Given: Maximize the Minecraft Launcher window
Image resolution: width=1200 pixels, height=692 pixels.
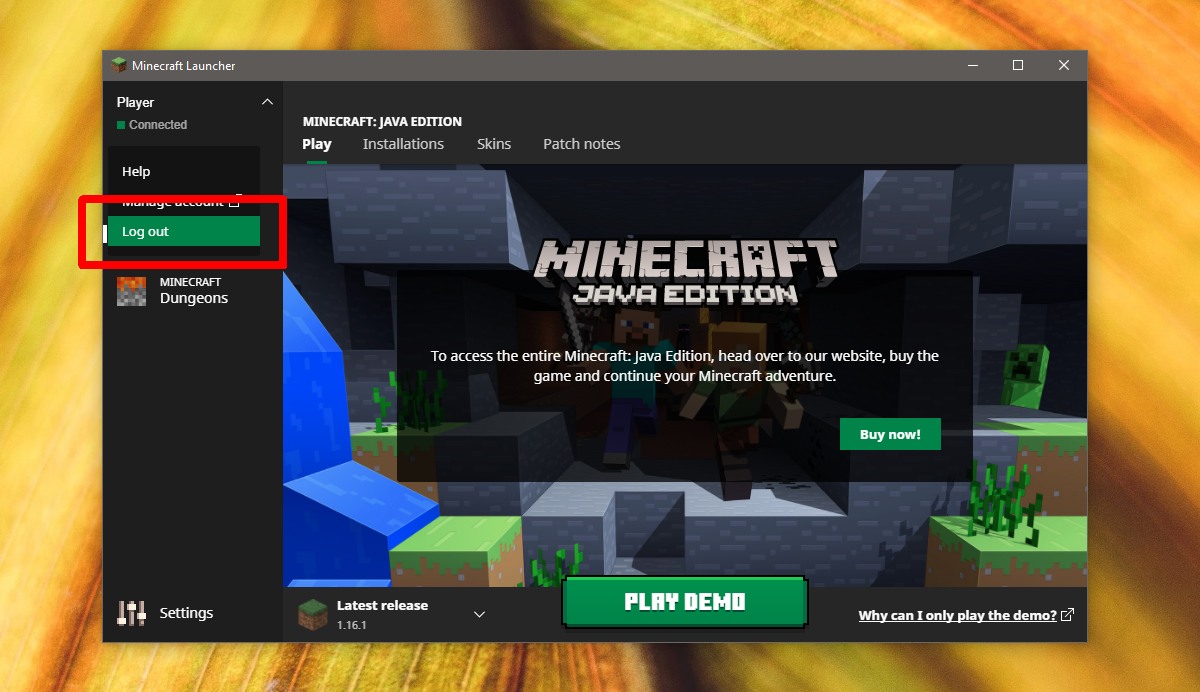Looking at the screenshot, I should point(1018,65).
